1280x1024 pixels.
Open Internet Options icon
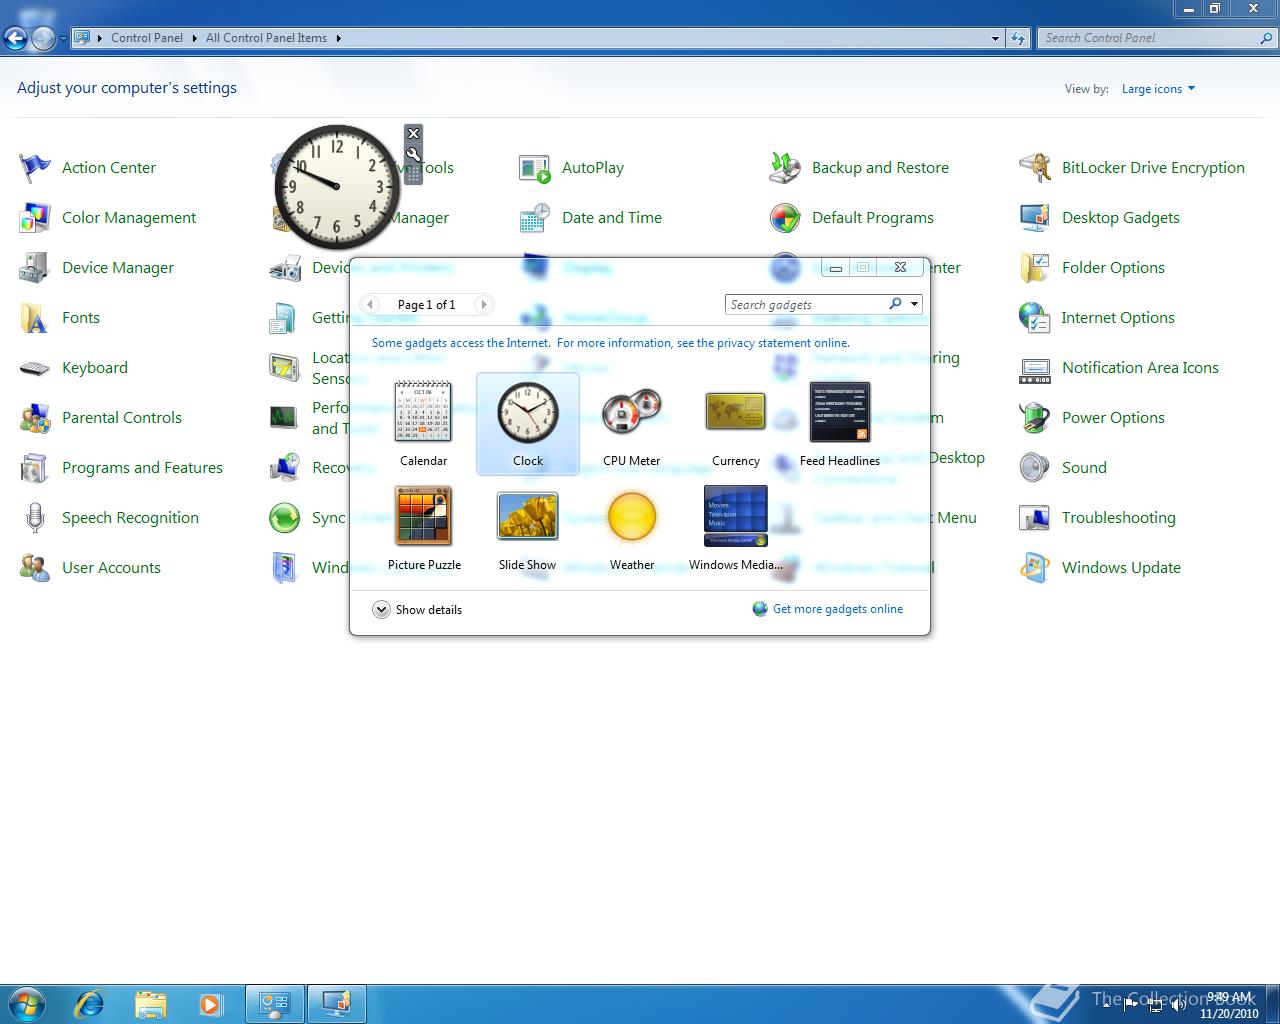click(1035, 317)
